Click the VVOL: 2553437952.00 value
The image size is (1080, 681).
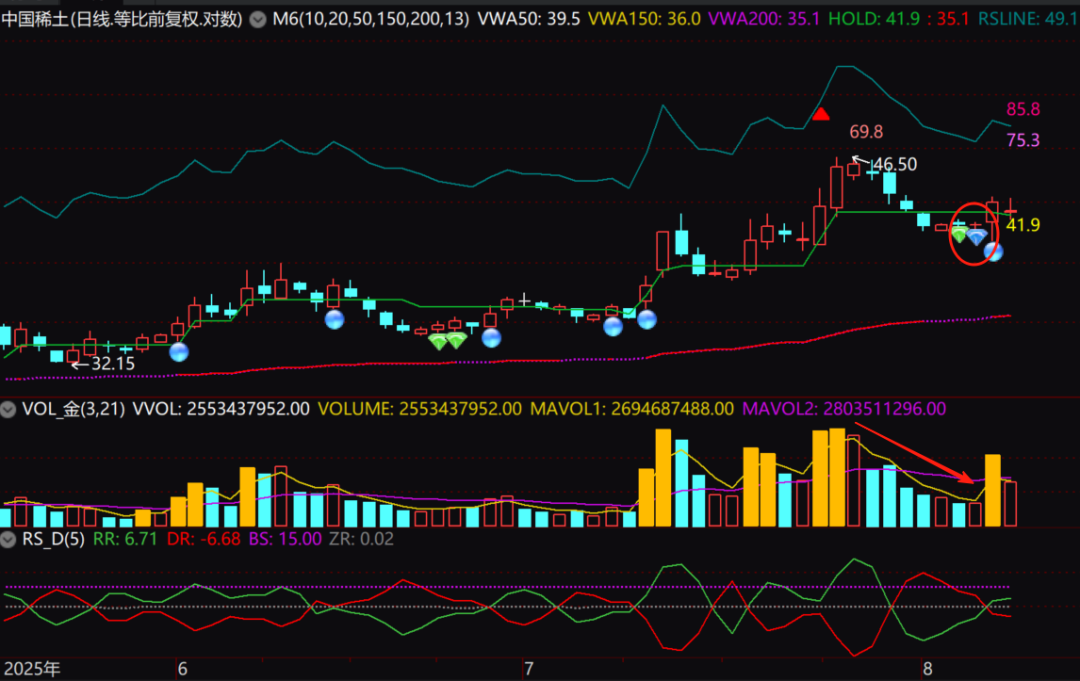point(221,409)
